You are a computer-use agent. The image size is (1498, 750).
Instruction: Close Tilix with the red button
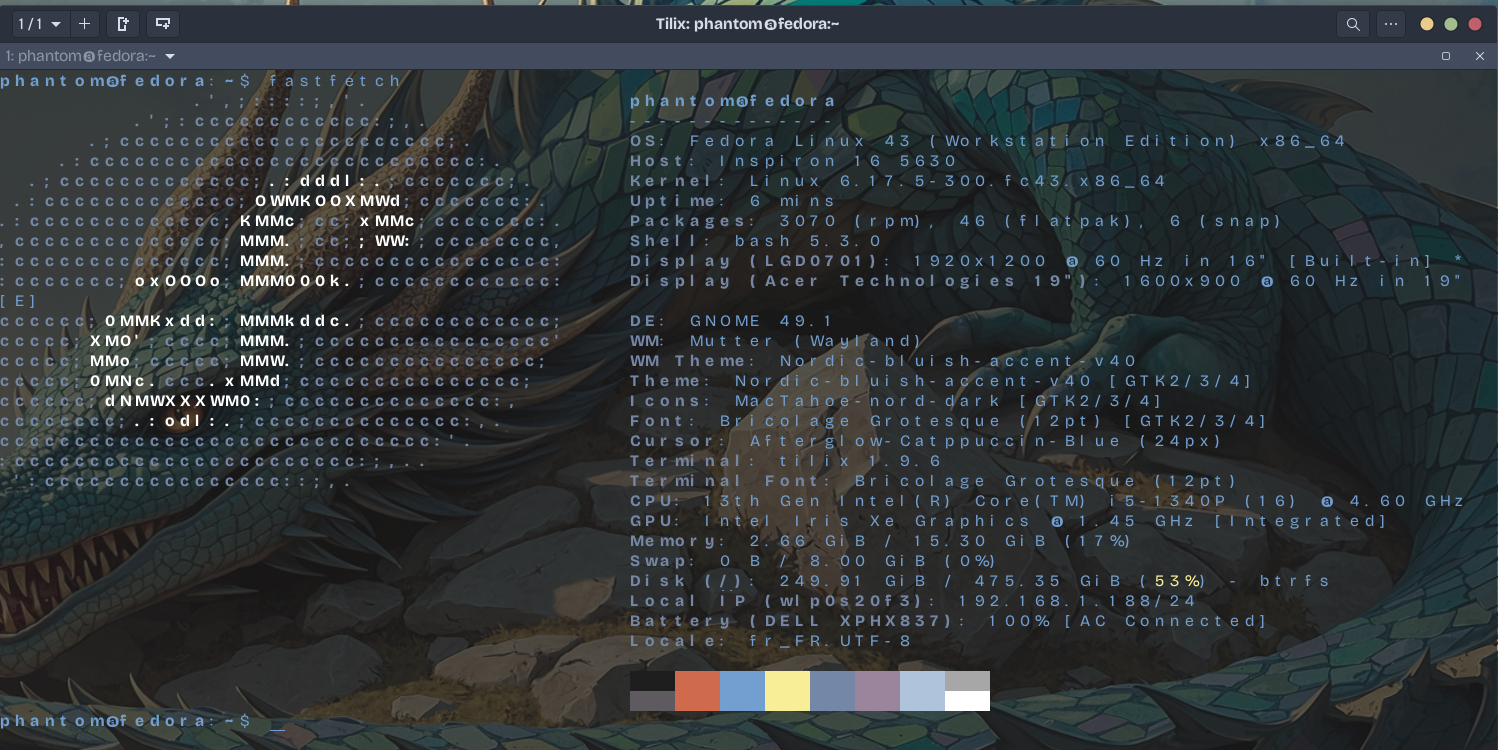(1475, 24)
